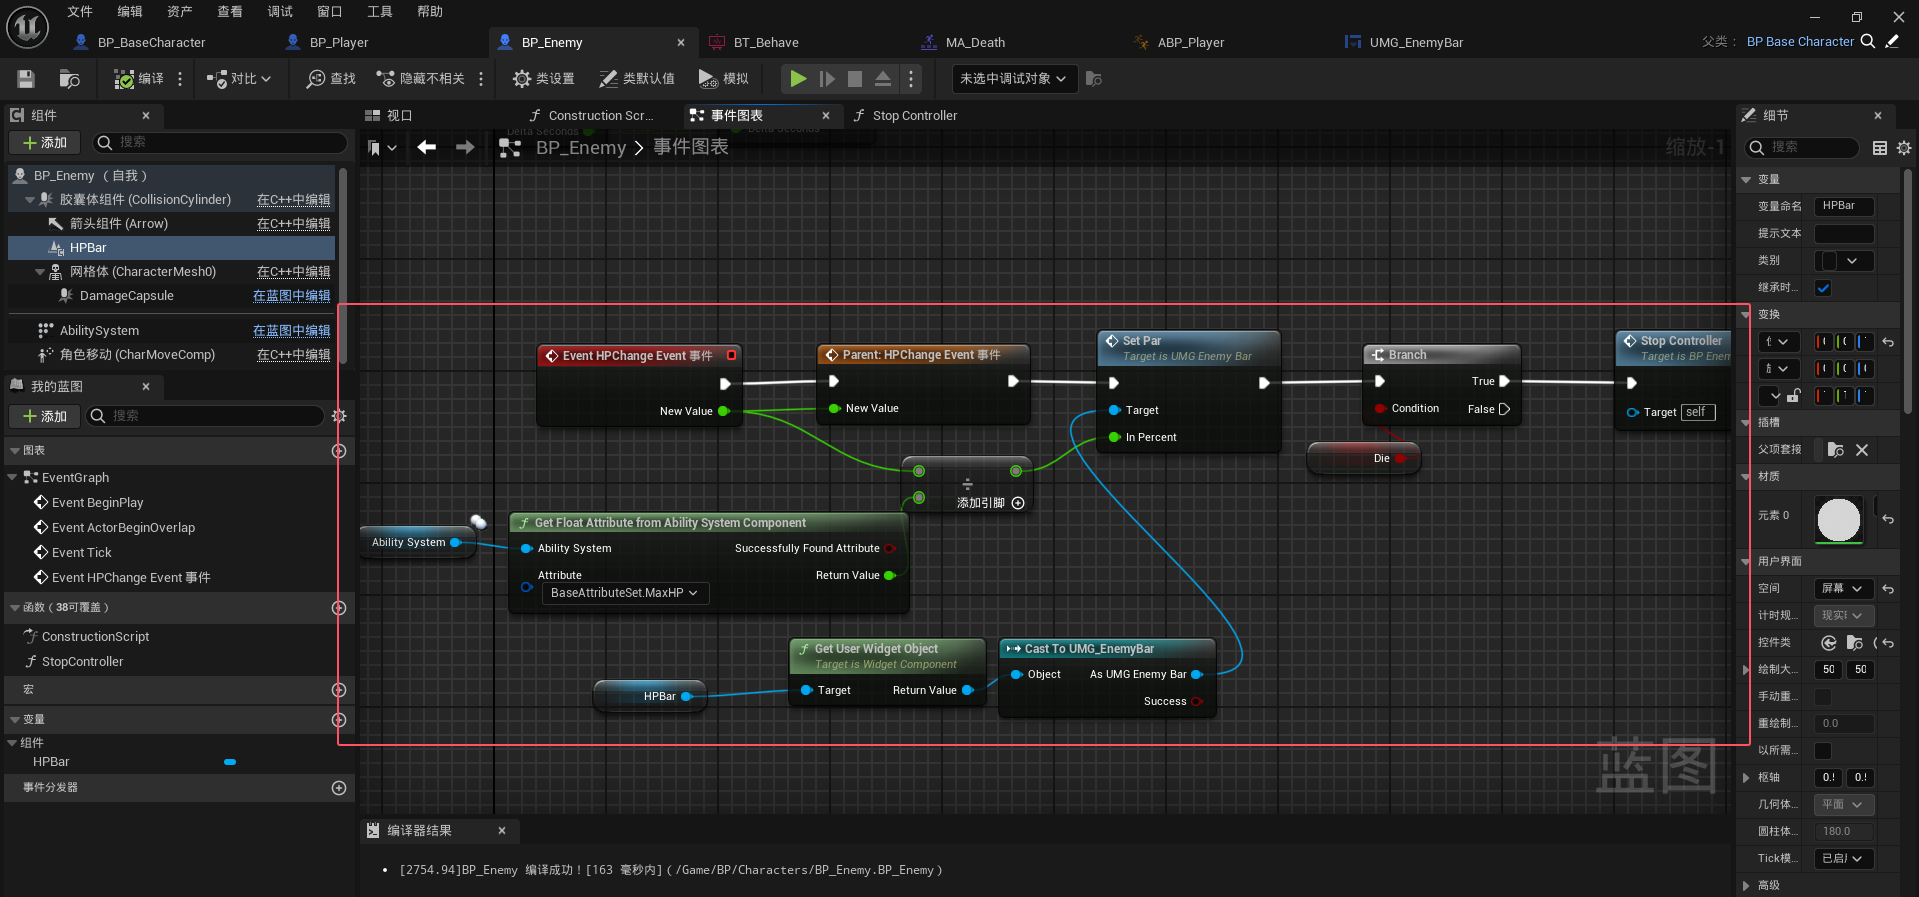Stop the play session

pos(855,79)
